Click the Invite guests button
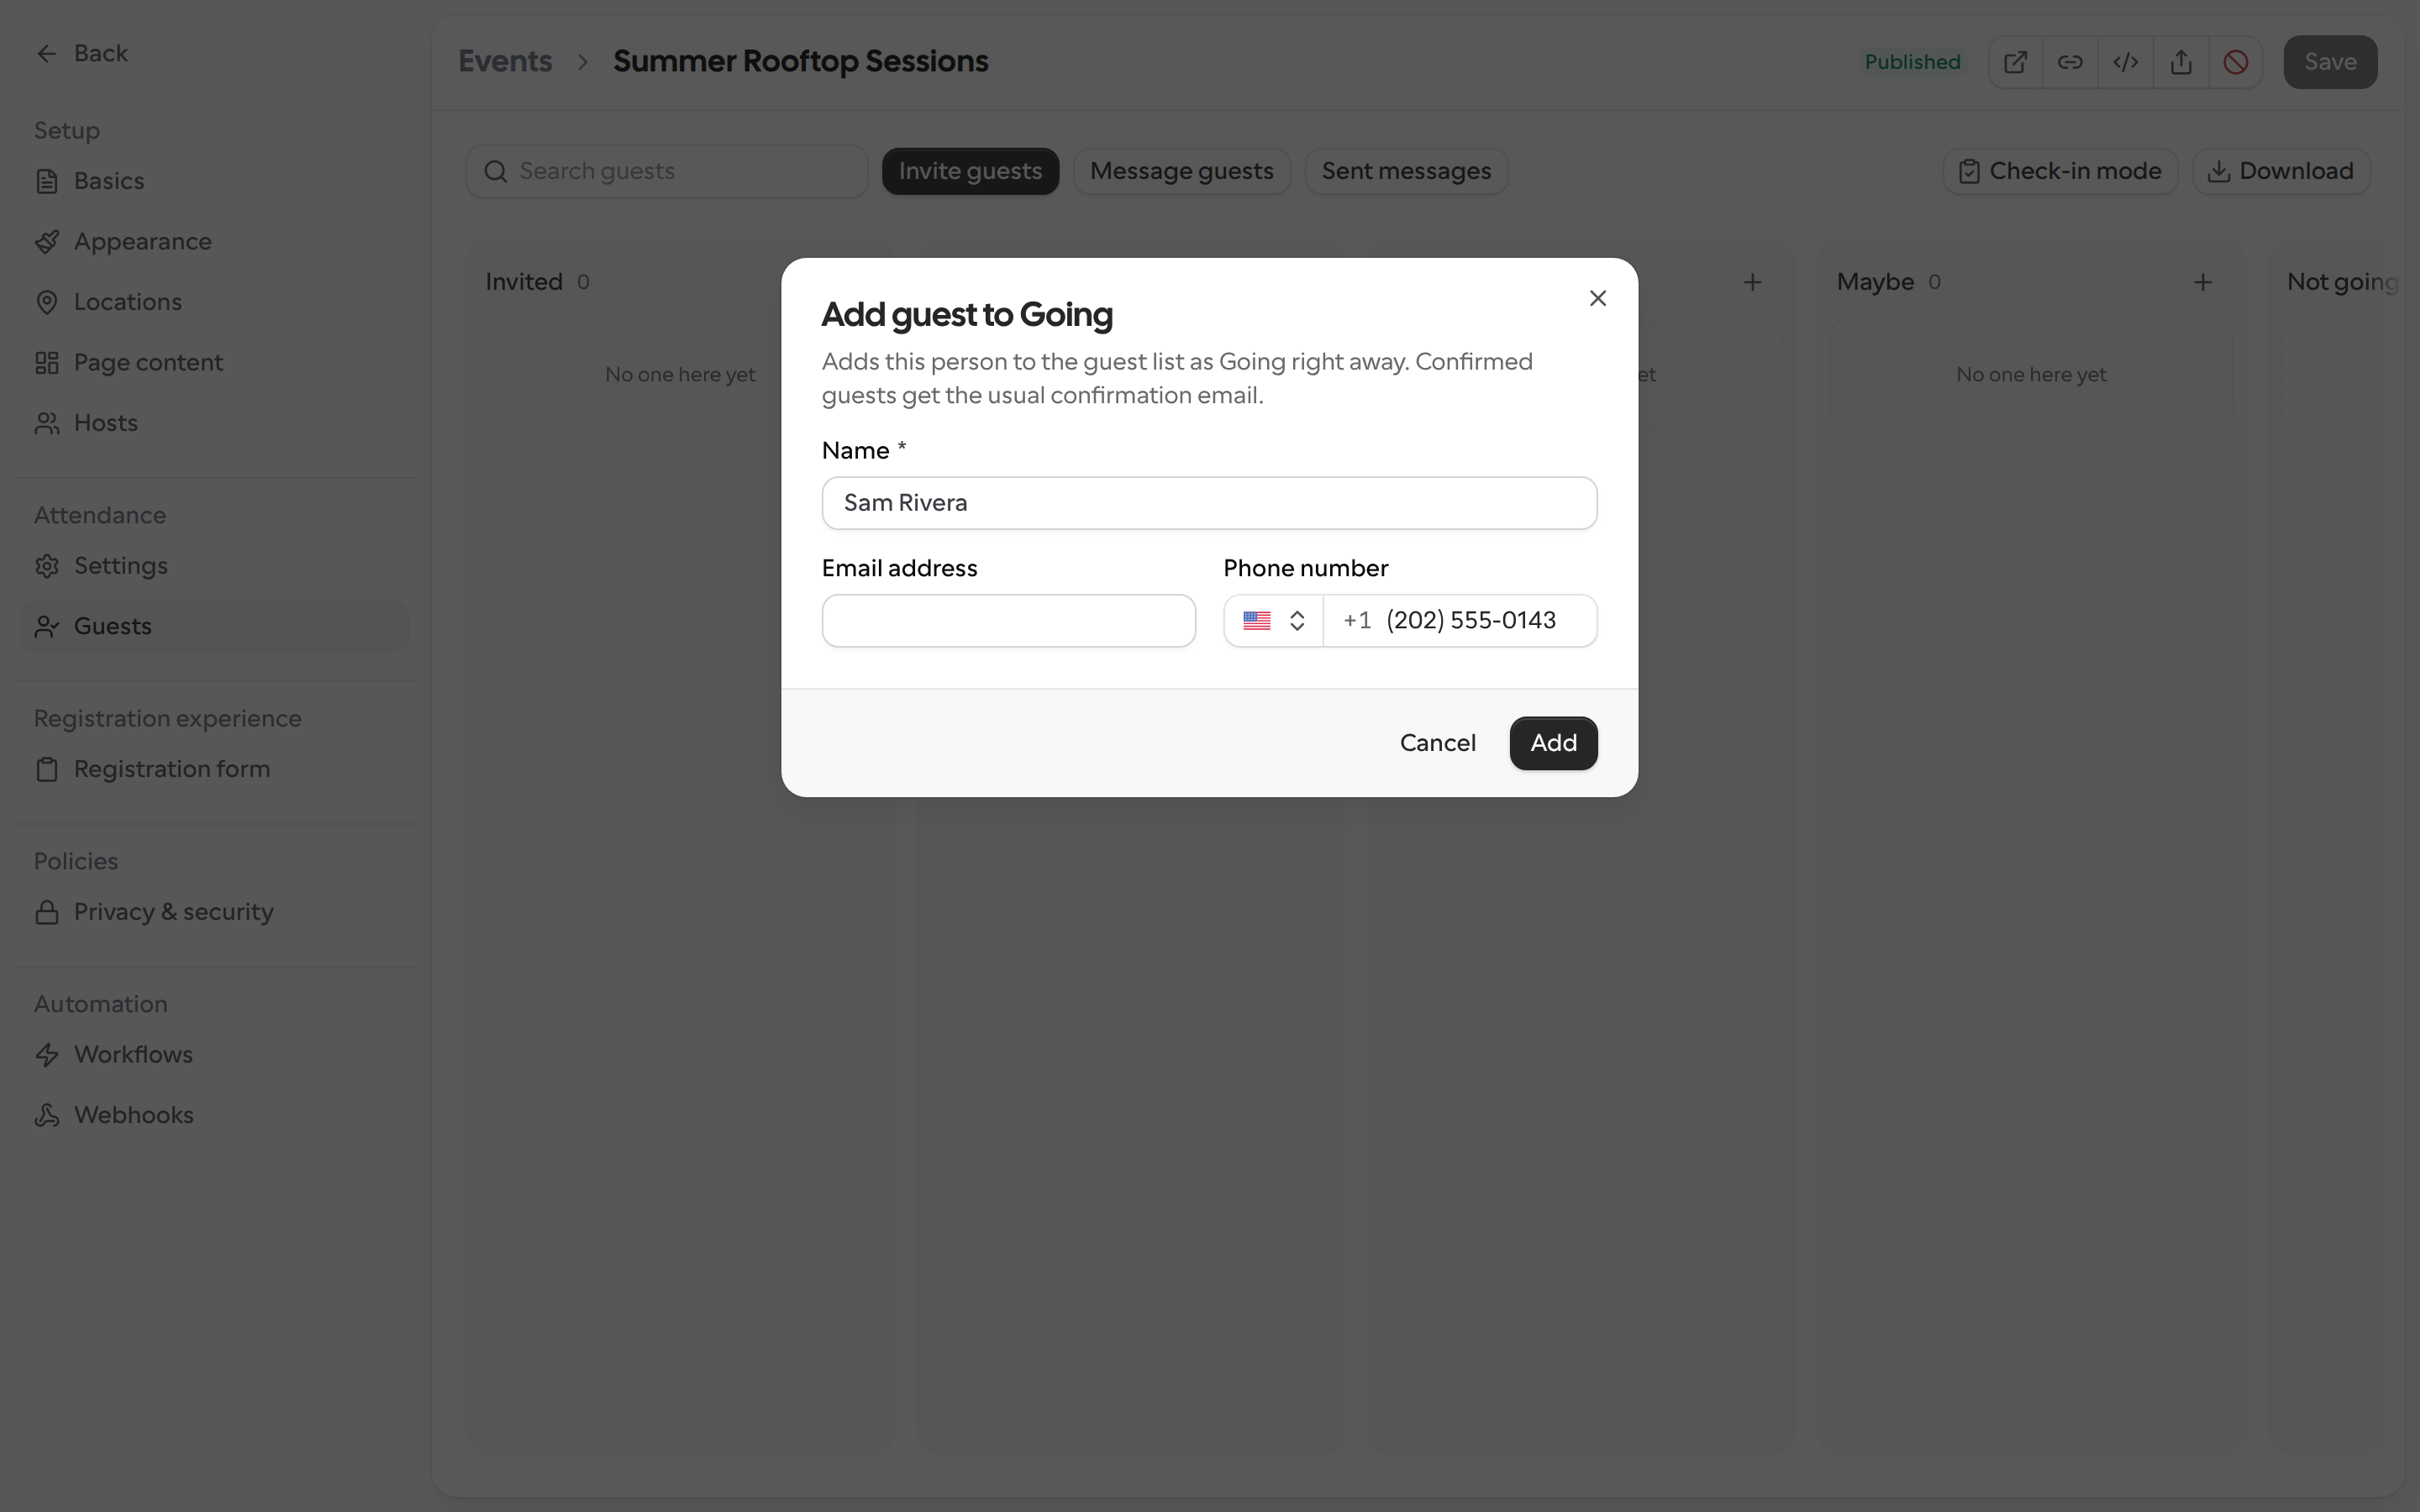This screenshot has height=1512, width=2420. [x=970, y=171]
